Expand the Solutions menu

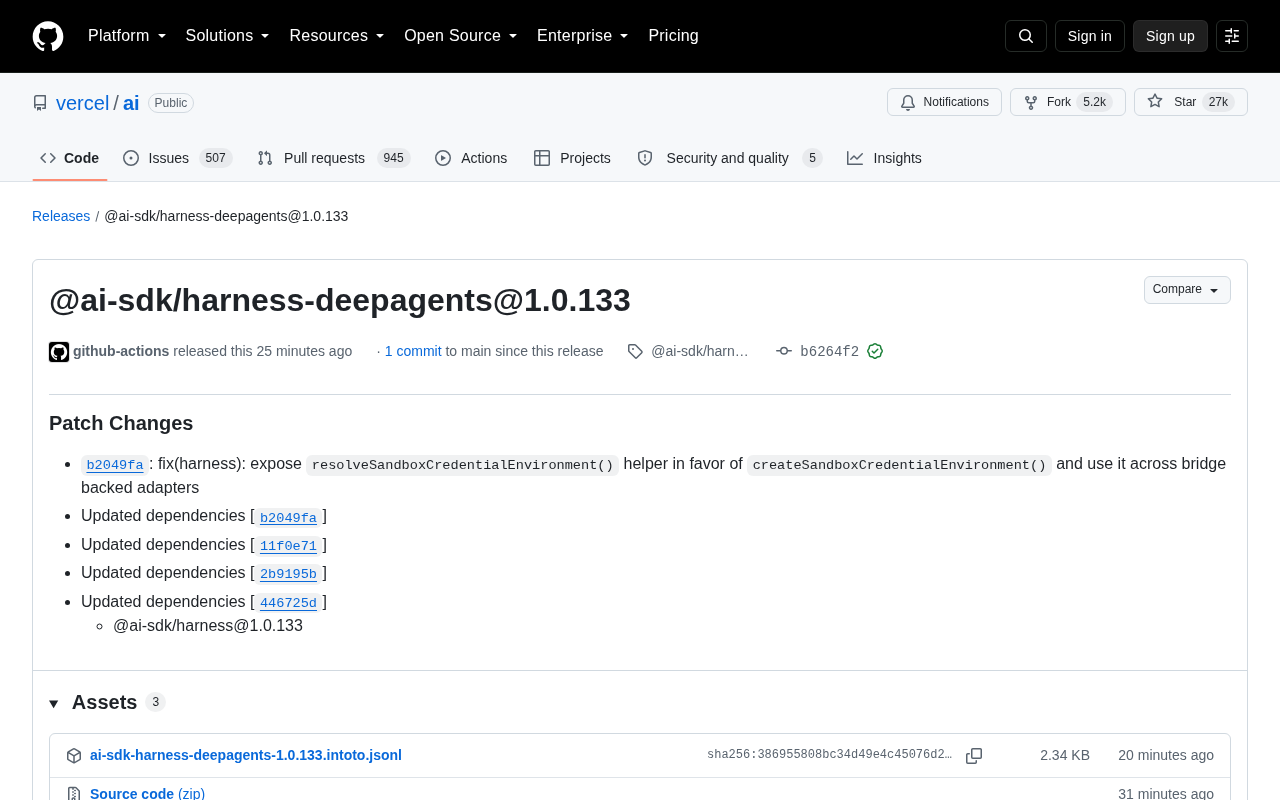pos(228,36)
